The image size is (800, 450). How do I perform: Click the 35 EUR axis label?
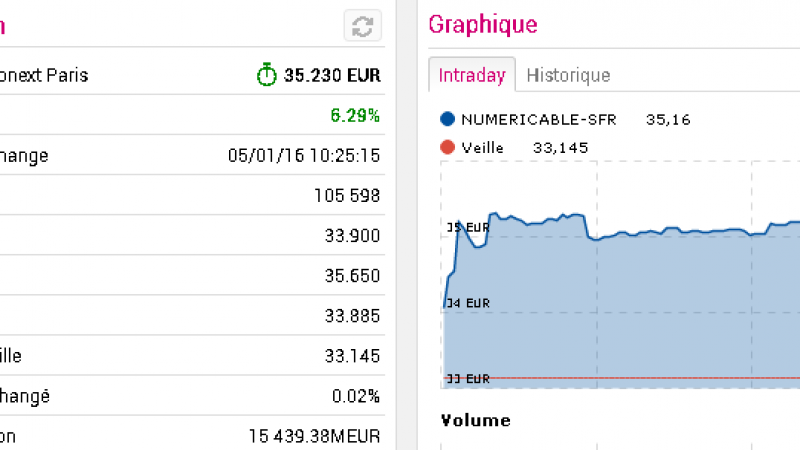(467, 227)
